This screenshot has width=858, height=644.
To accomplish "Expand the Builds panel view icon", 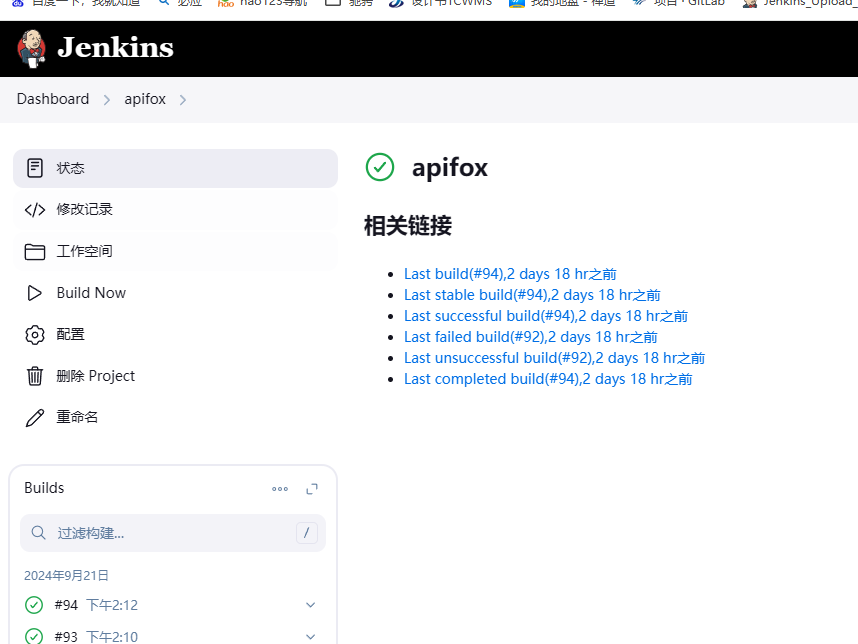I will 312,489.
